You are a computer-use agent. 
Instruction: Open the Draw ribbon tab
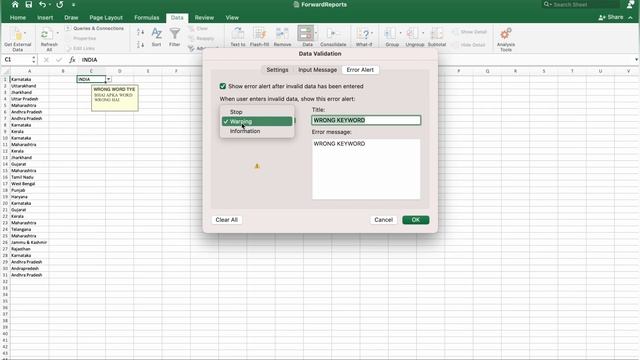coord(71,18)
